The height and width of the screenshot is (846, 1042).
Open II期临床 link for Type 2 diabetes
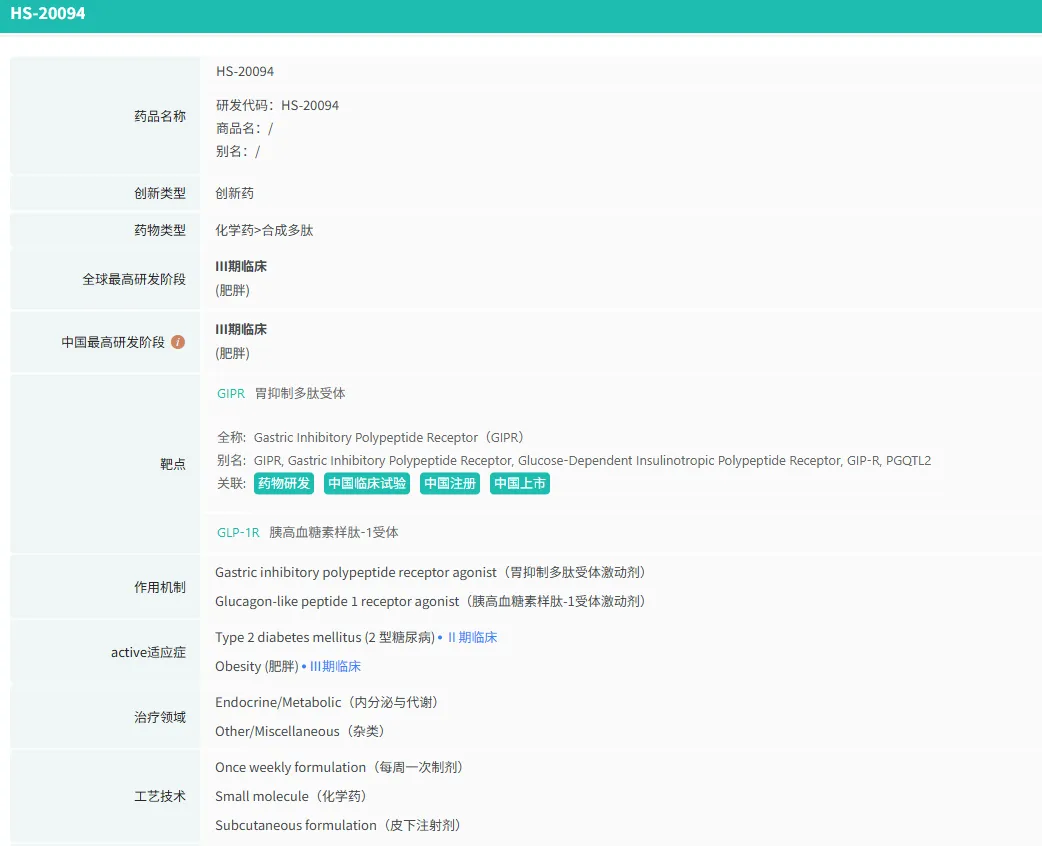471,638
